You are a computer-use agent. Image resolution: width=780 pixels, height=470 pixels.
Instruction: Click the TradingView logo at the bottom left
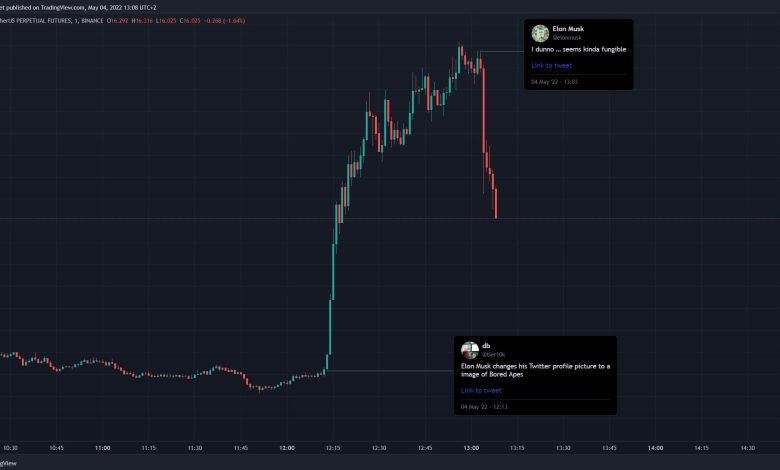(8, 464)
